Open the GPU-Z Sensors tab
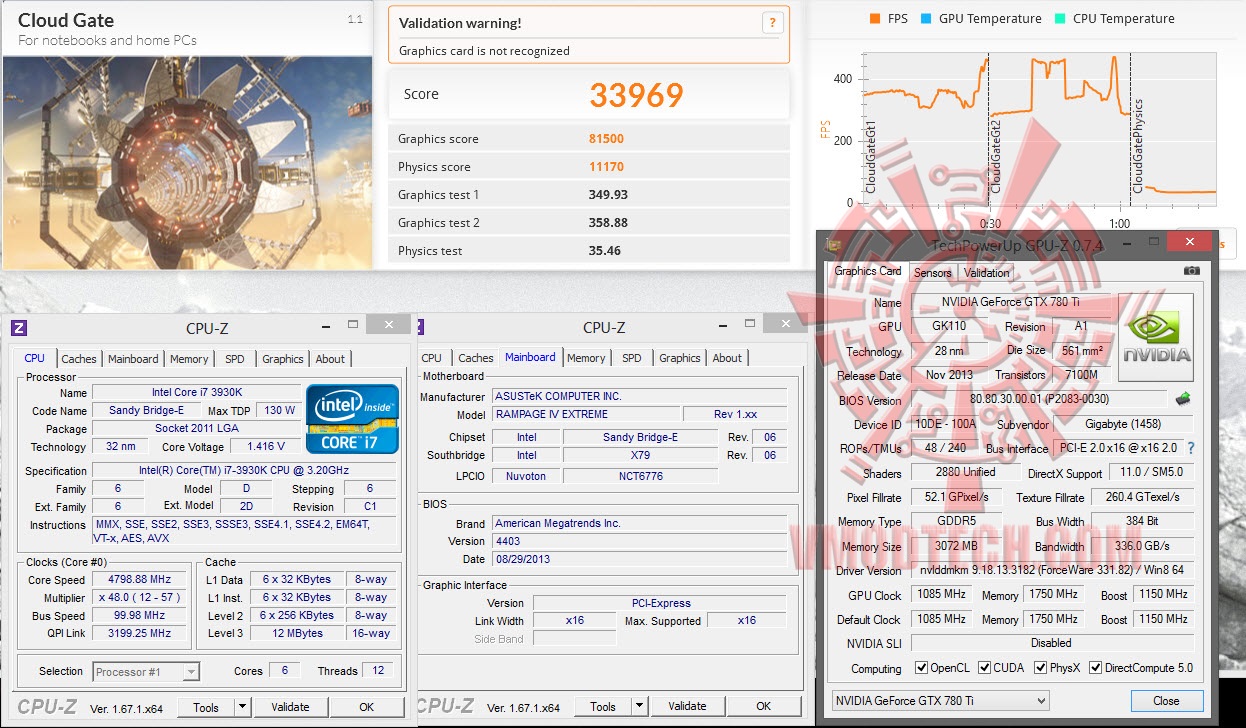The width and height of the screenshot is (1246, 728). 933,273
